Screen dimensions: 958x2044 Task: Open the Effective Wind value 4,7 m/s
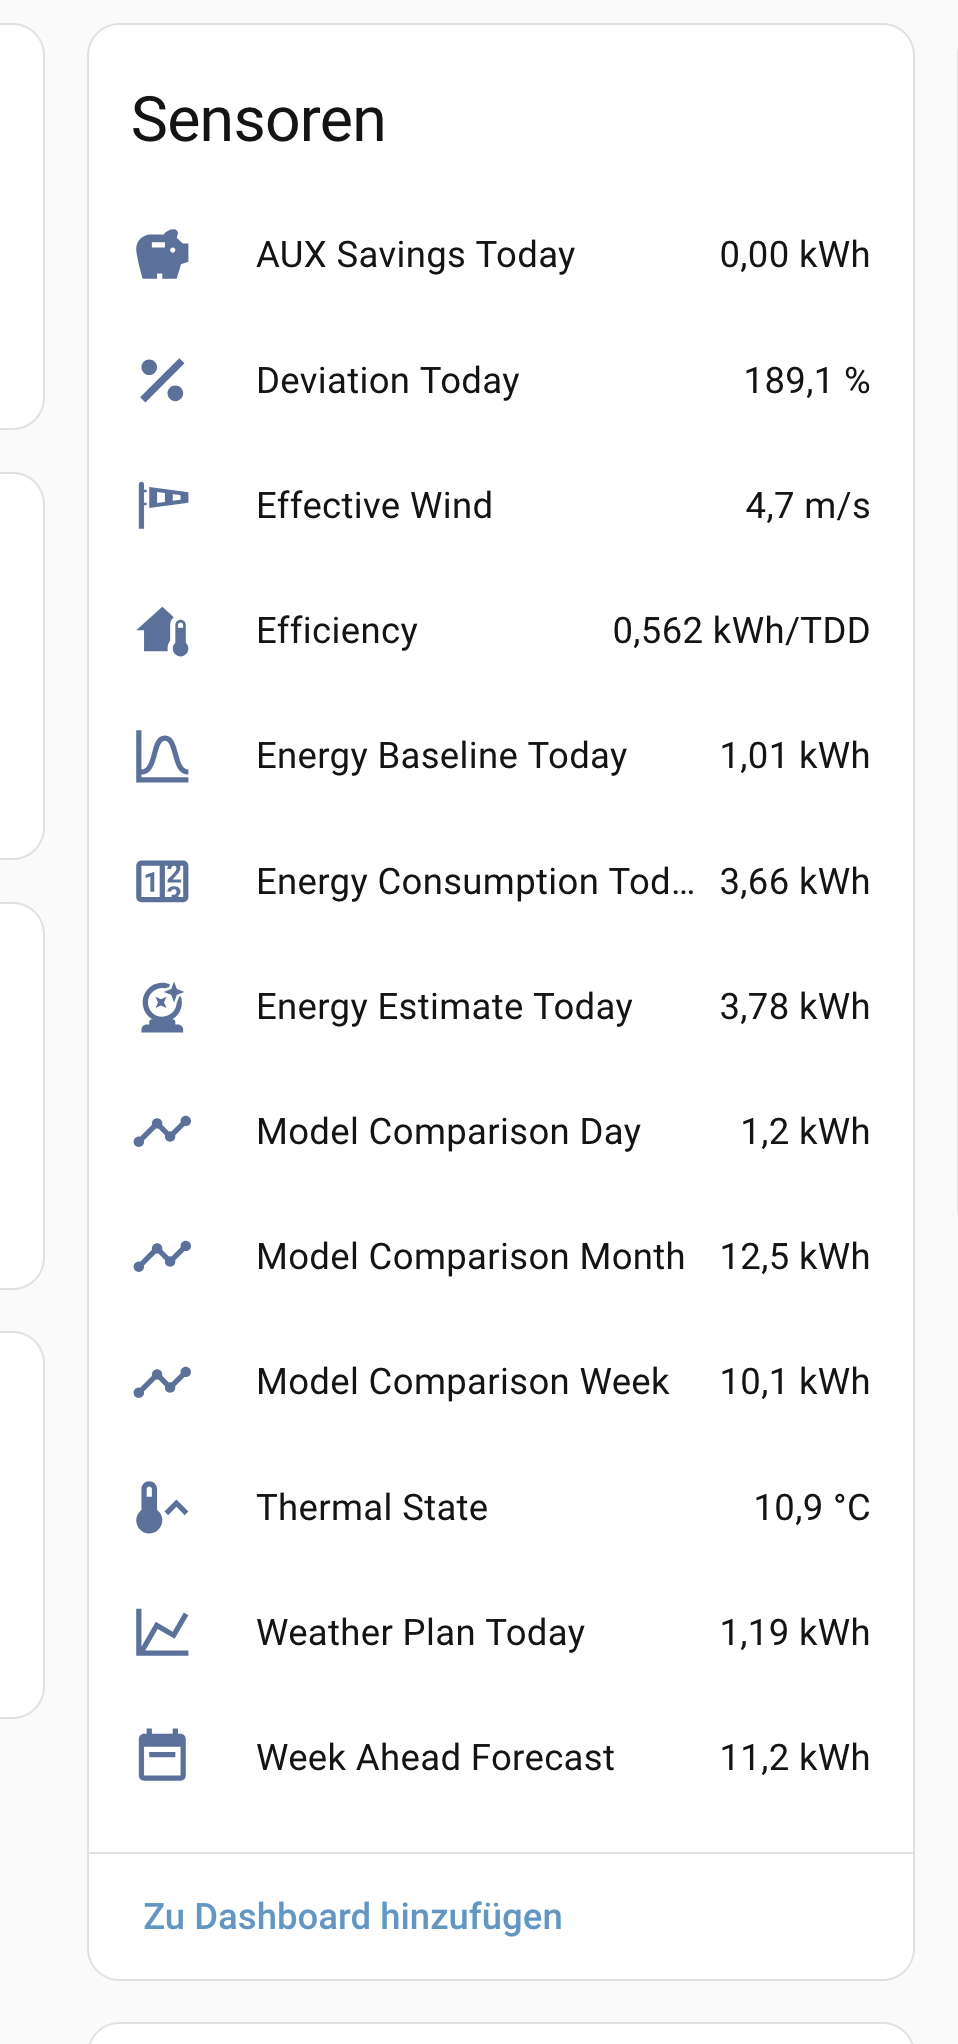pyautogui.click(x=808, y=505)
